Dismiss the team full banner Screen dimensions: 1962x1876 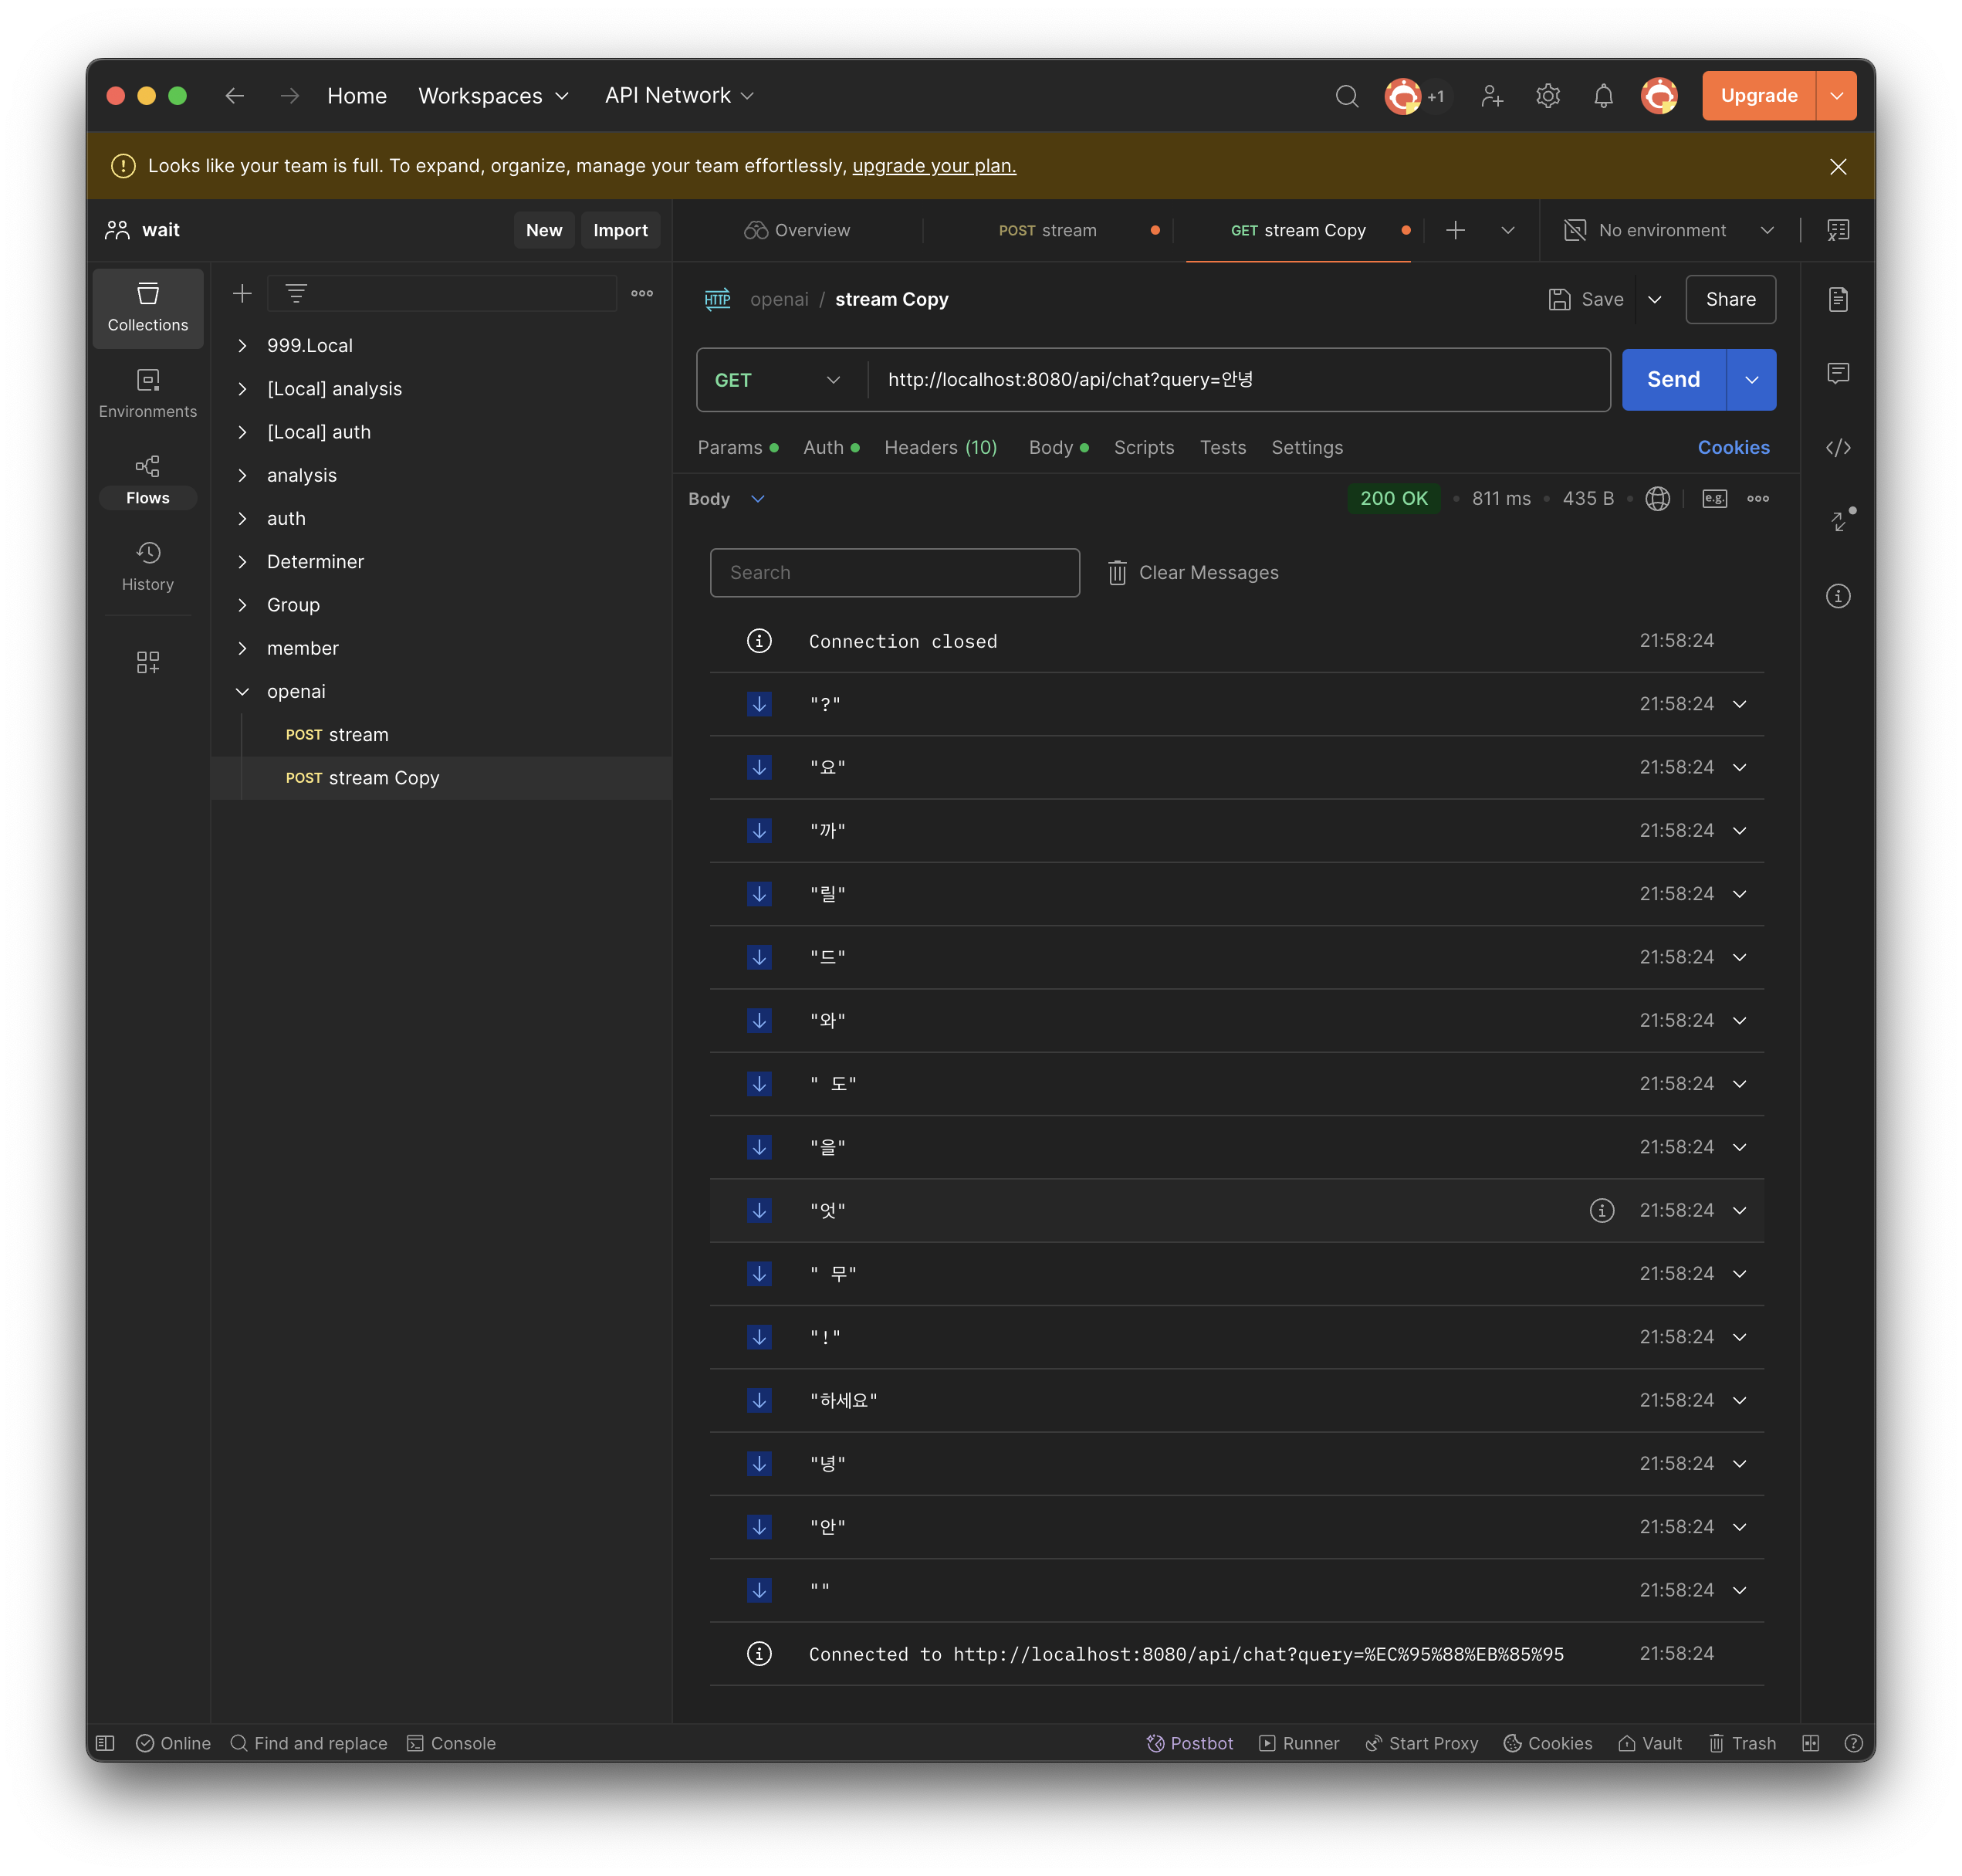coord(1837,167)
